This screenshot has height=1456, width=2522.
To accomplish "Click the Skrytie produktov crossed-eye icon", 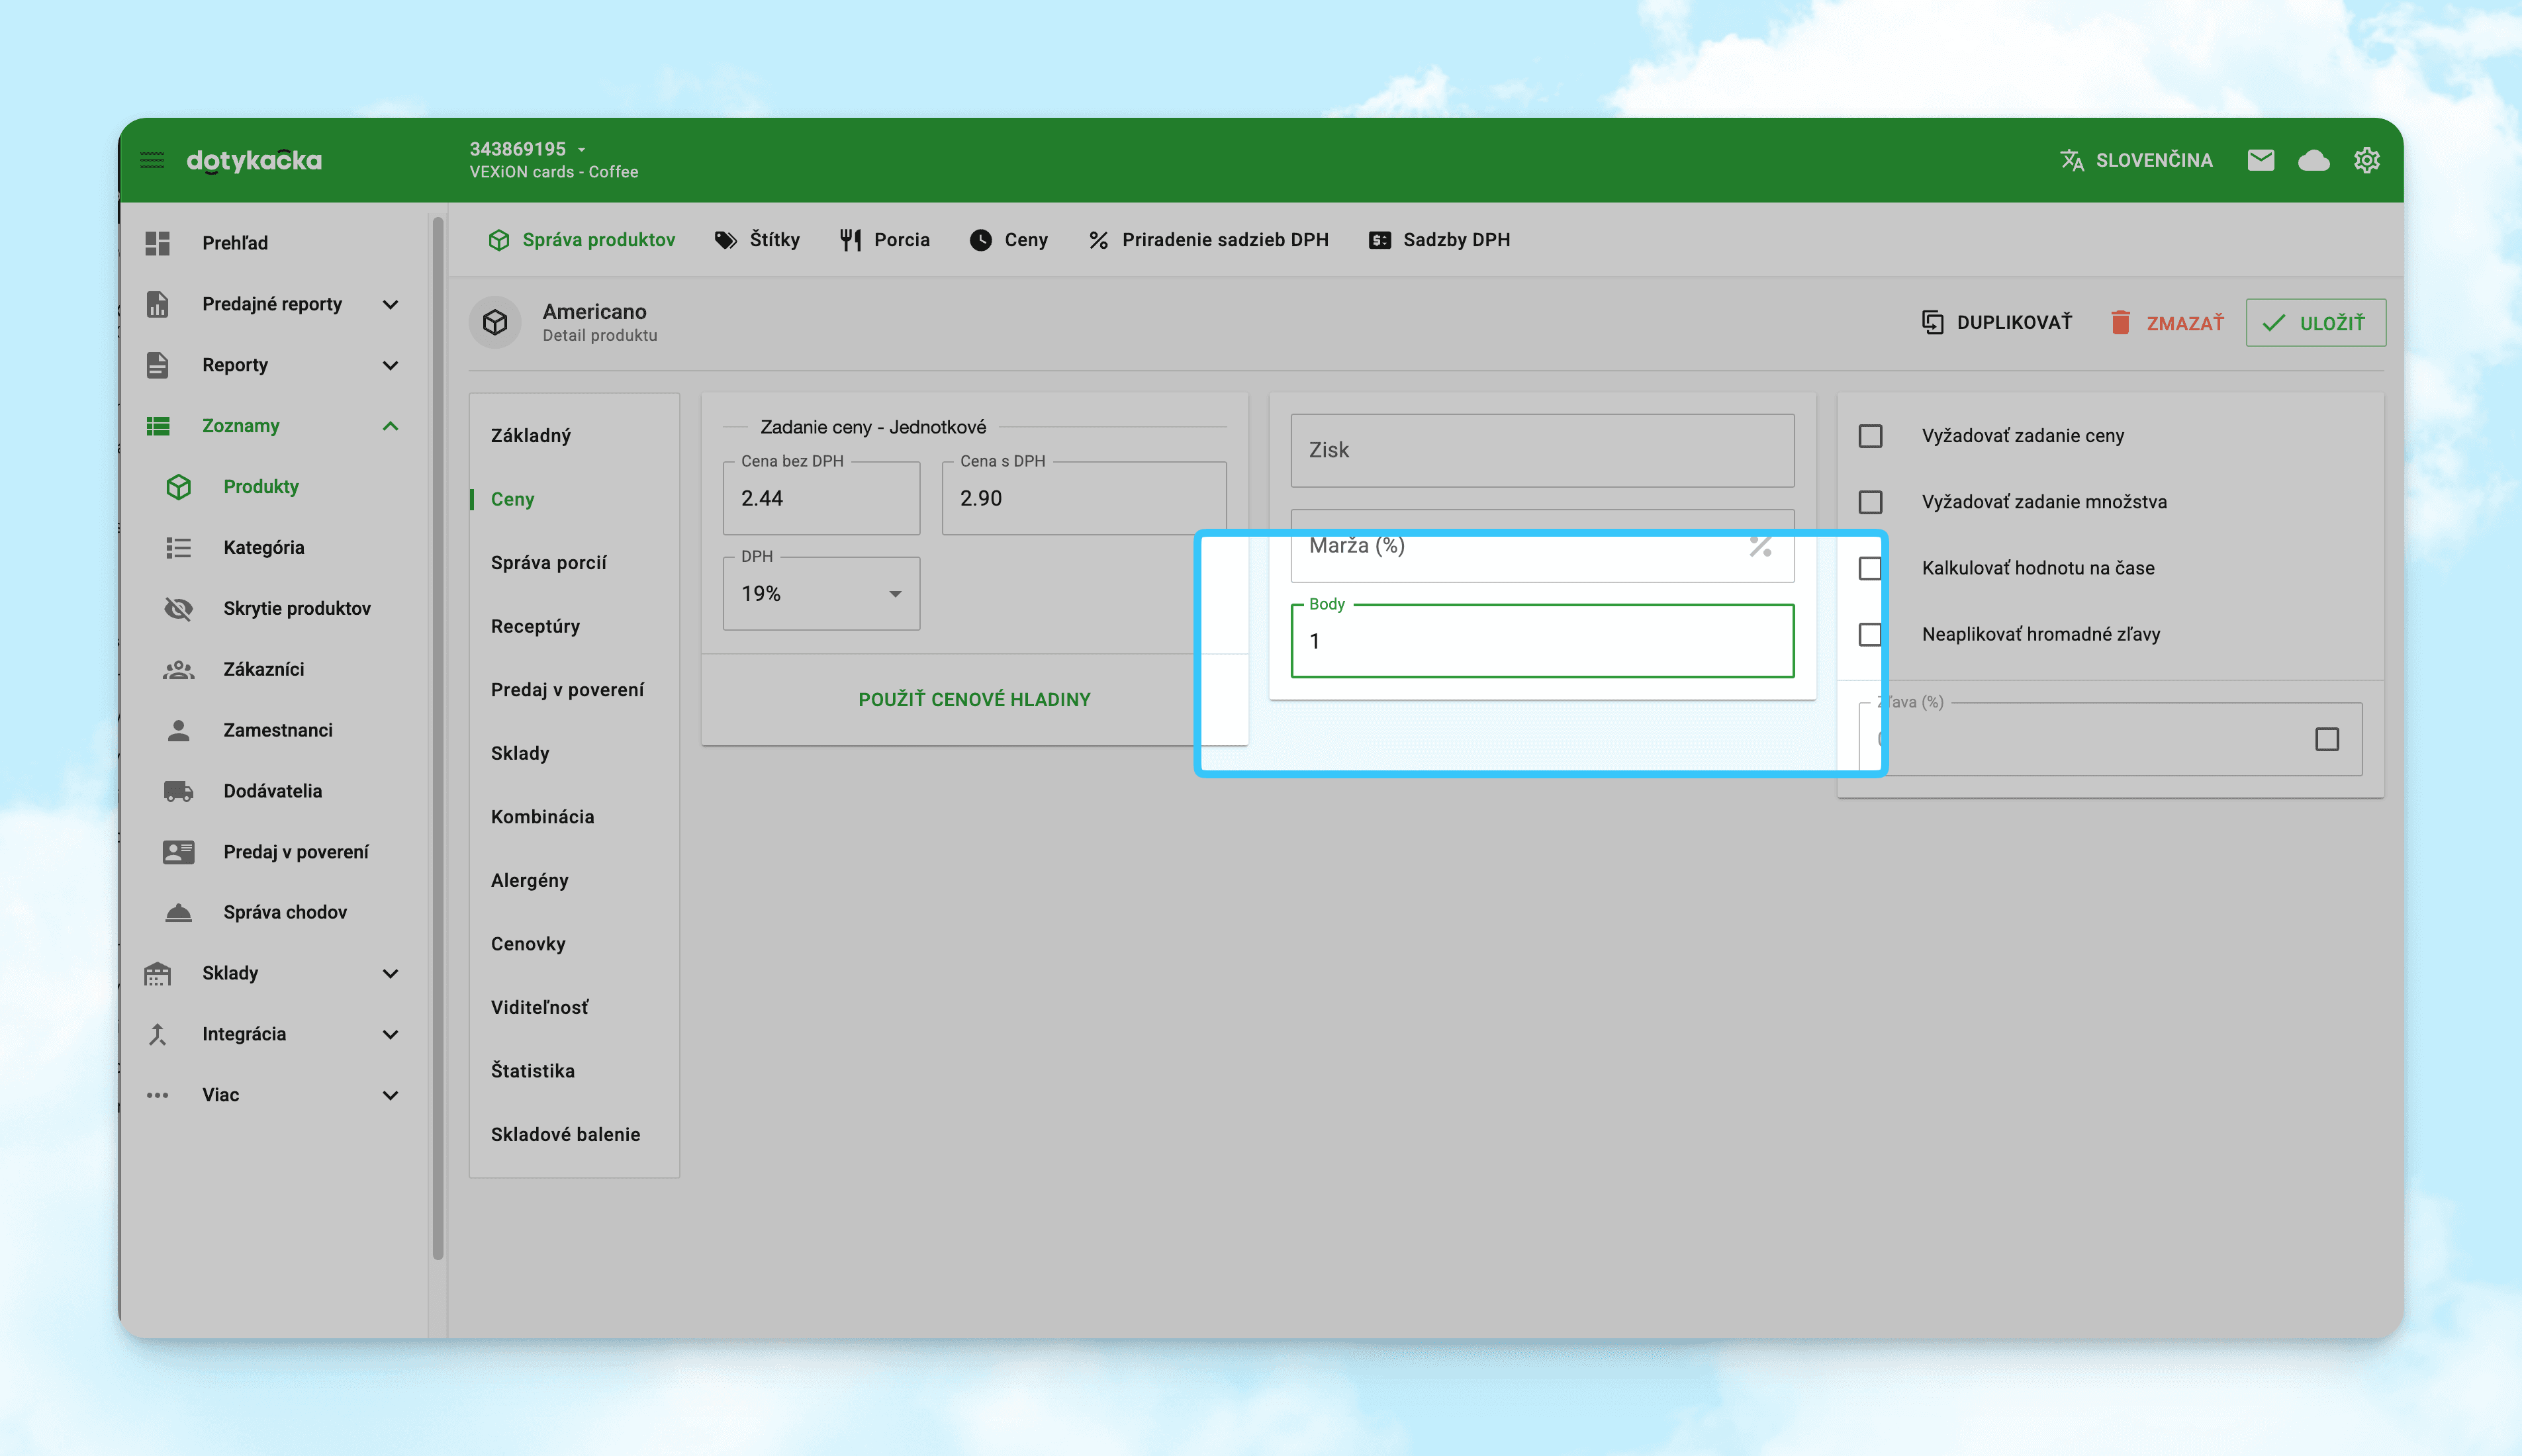I will coord(178,608).
